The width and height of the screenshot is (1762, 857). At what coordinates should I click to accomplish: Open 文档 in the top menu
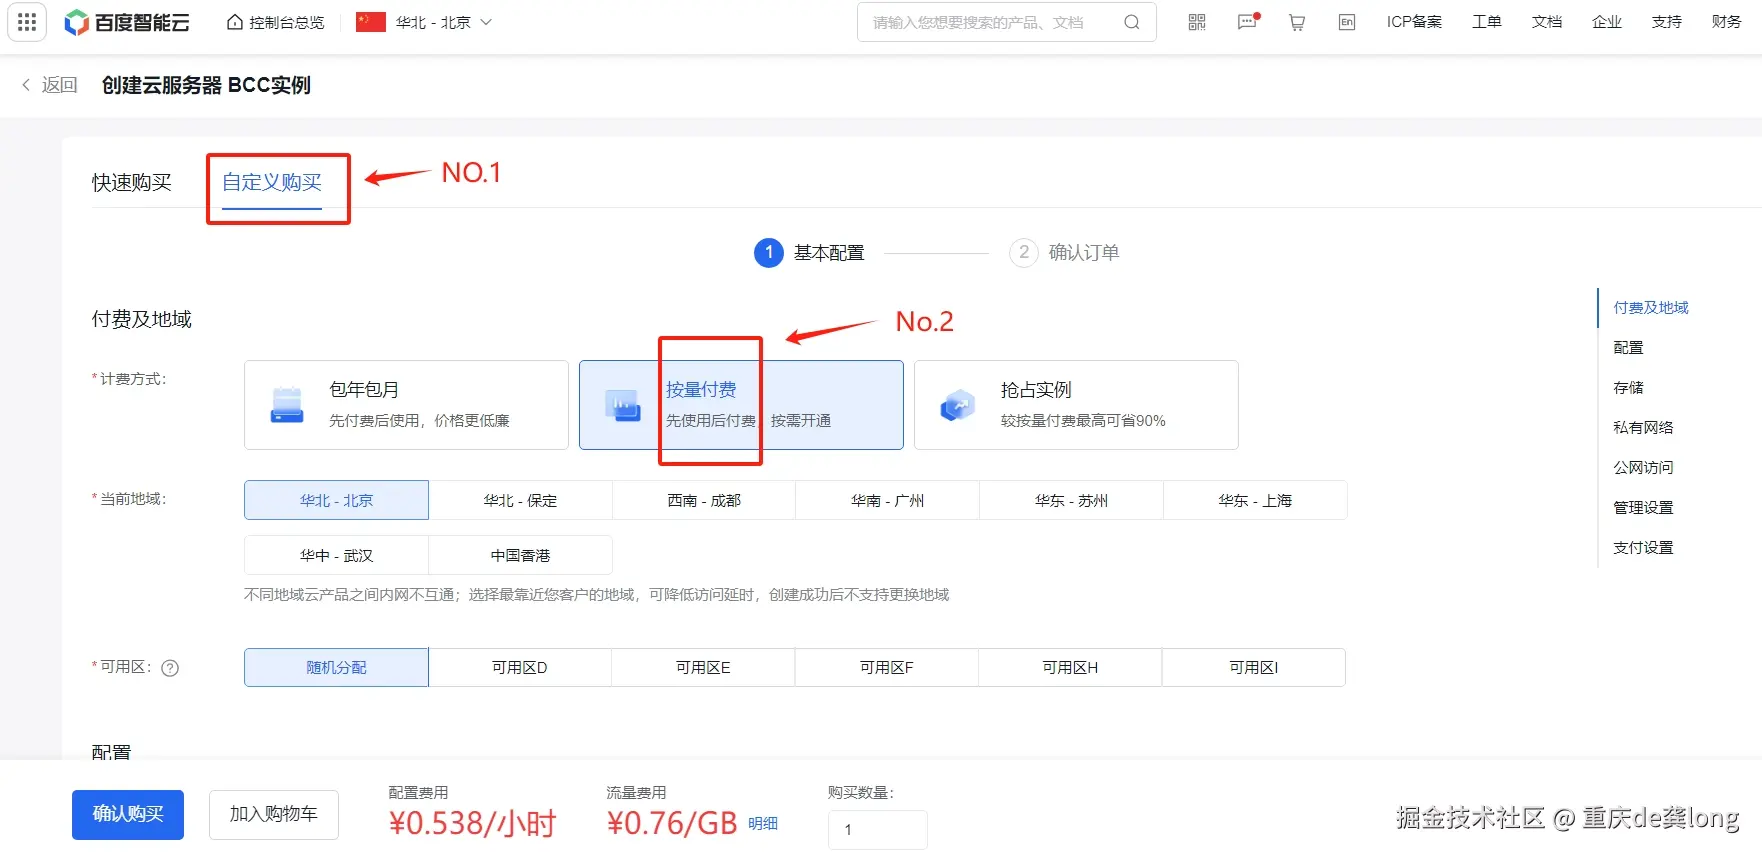[1547, 22]
